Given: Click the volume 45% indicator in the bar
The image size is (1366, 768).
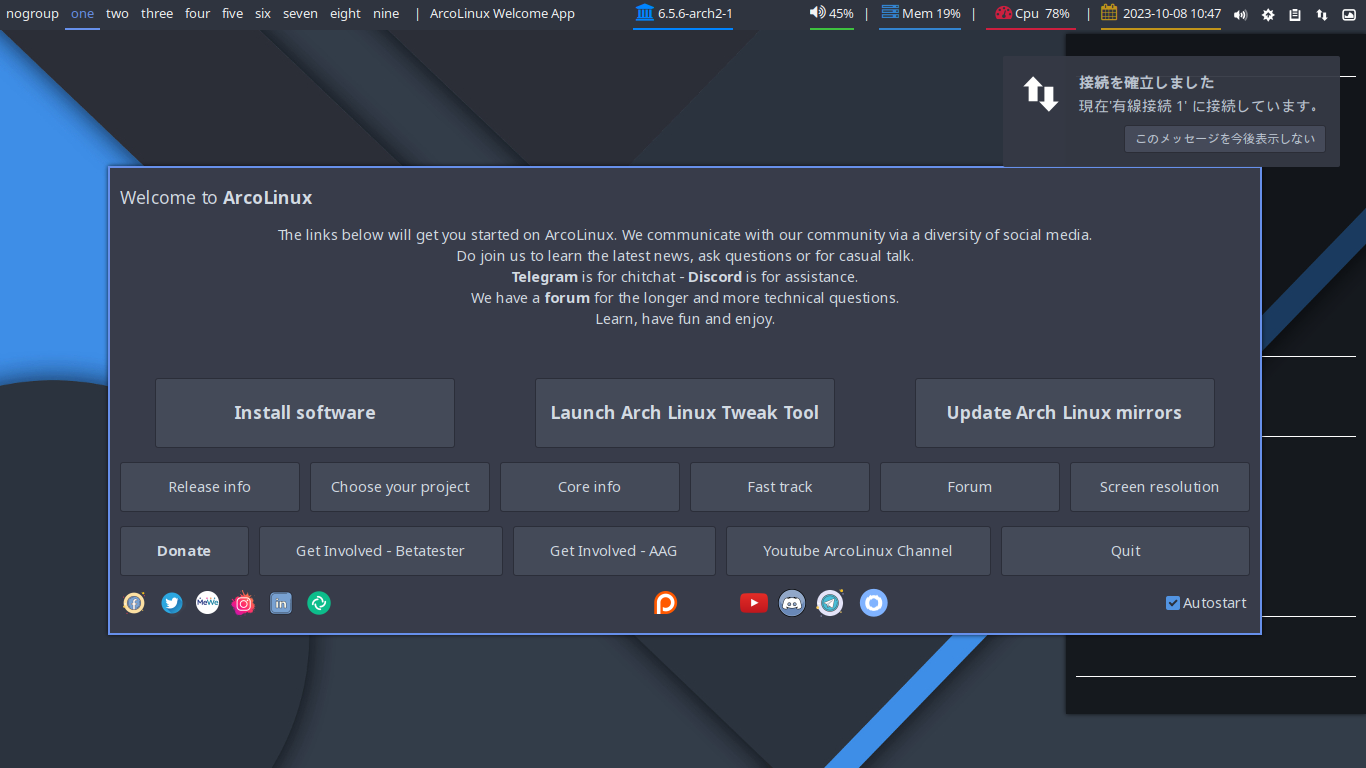Looking at the screenshot, I should pyautogui.click(x=832, y=14).
